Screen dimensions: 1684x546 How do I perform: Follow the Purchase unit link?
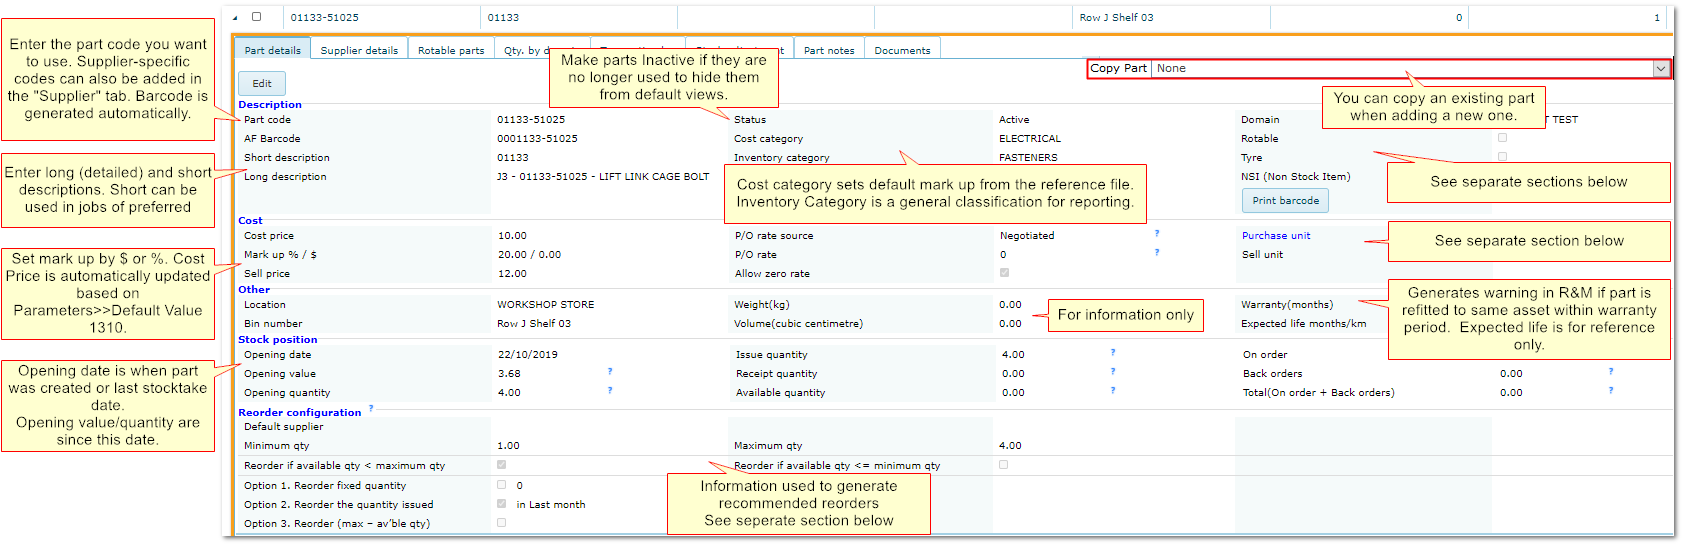tap(1276, 236)
